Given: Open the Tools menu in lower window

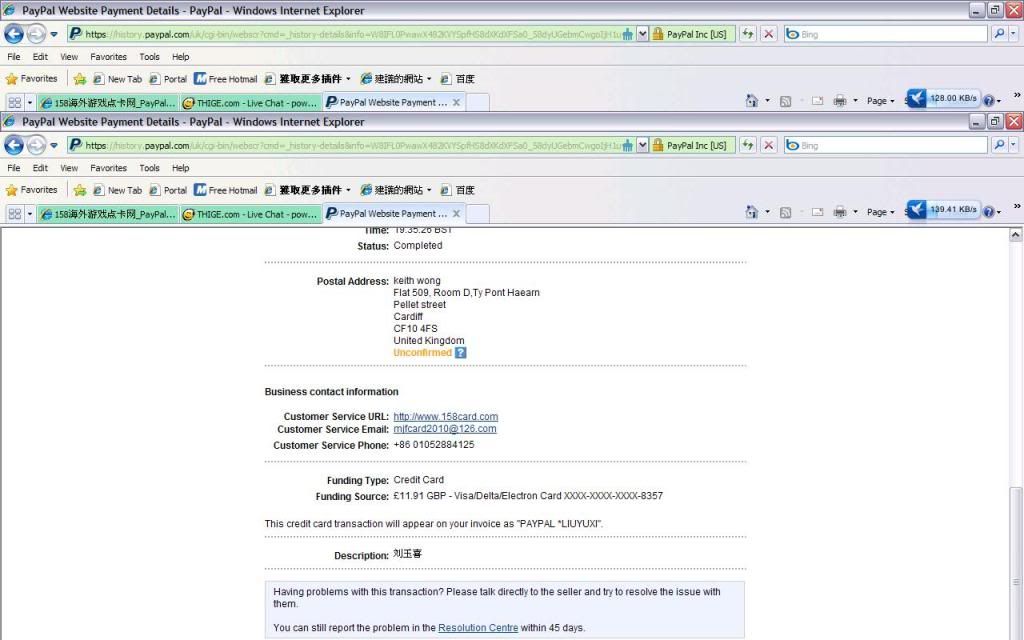Looking at the screenshot, I should [149, 168].
